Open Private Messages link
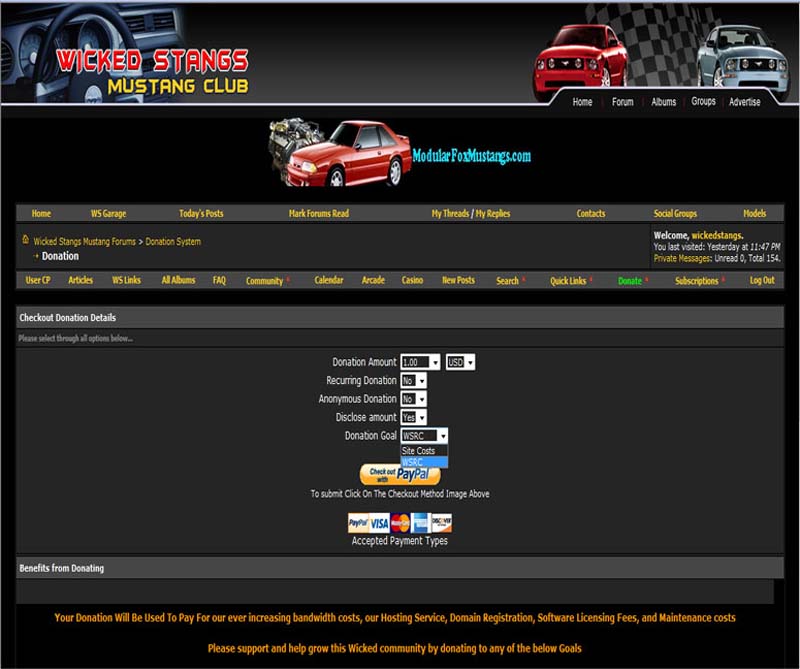This screenshot has height=669, width=800. (x=682, y=258)
